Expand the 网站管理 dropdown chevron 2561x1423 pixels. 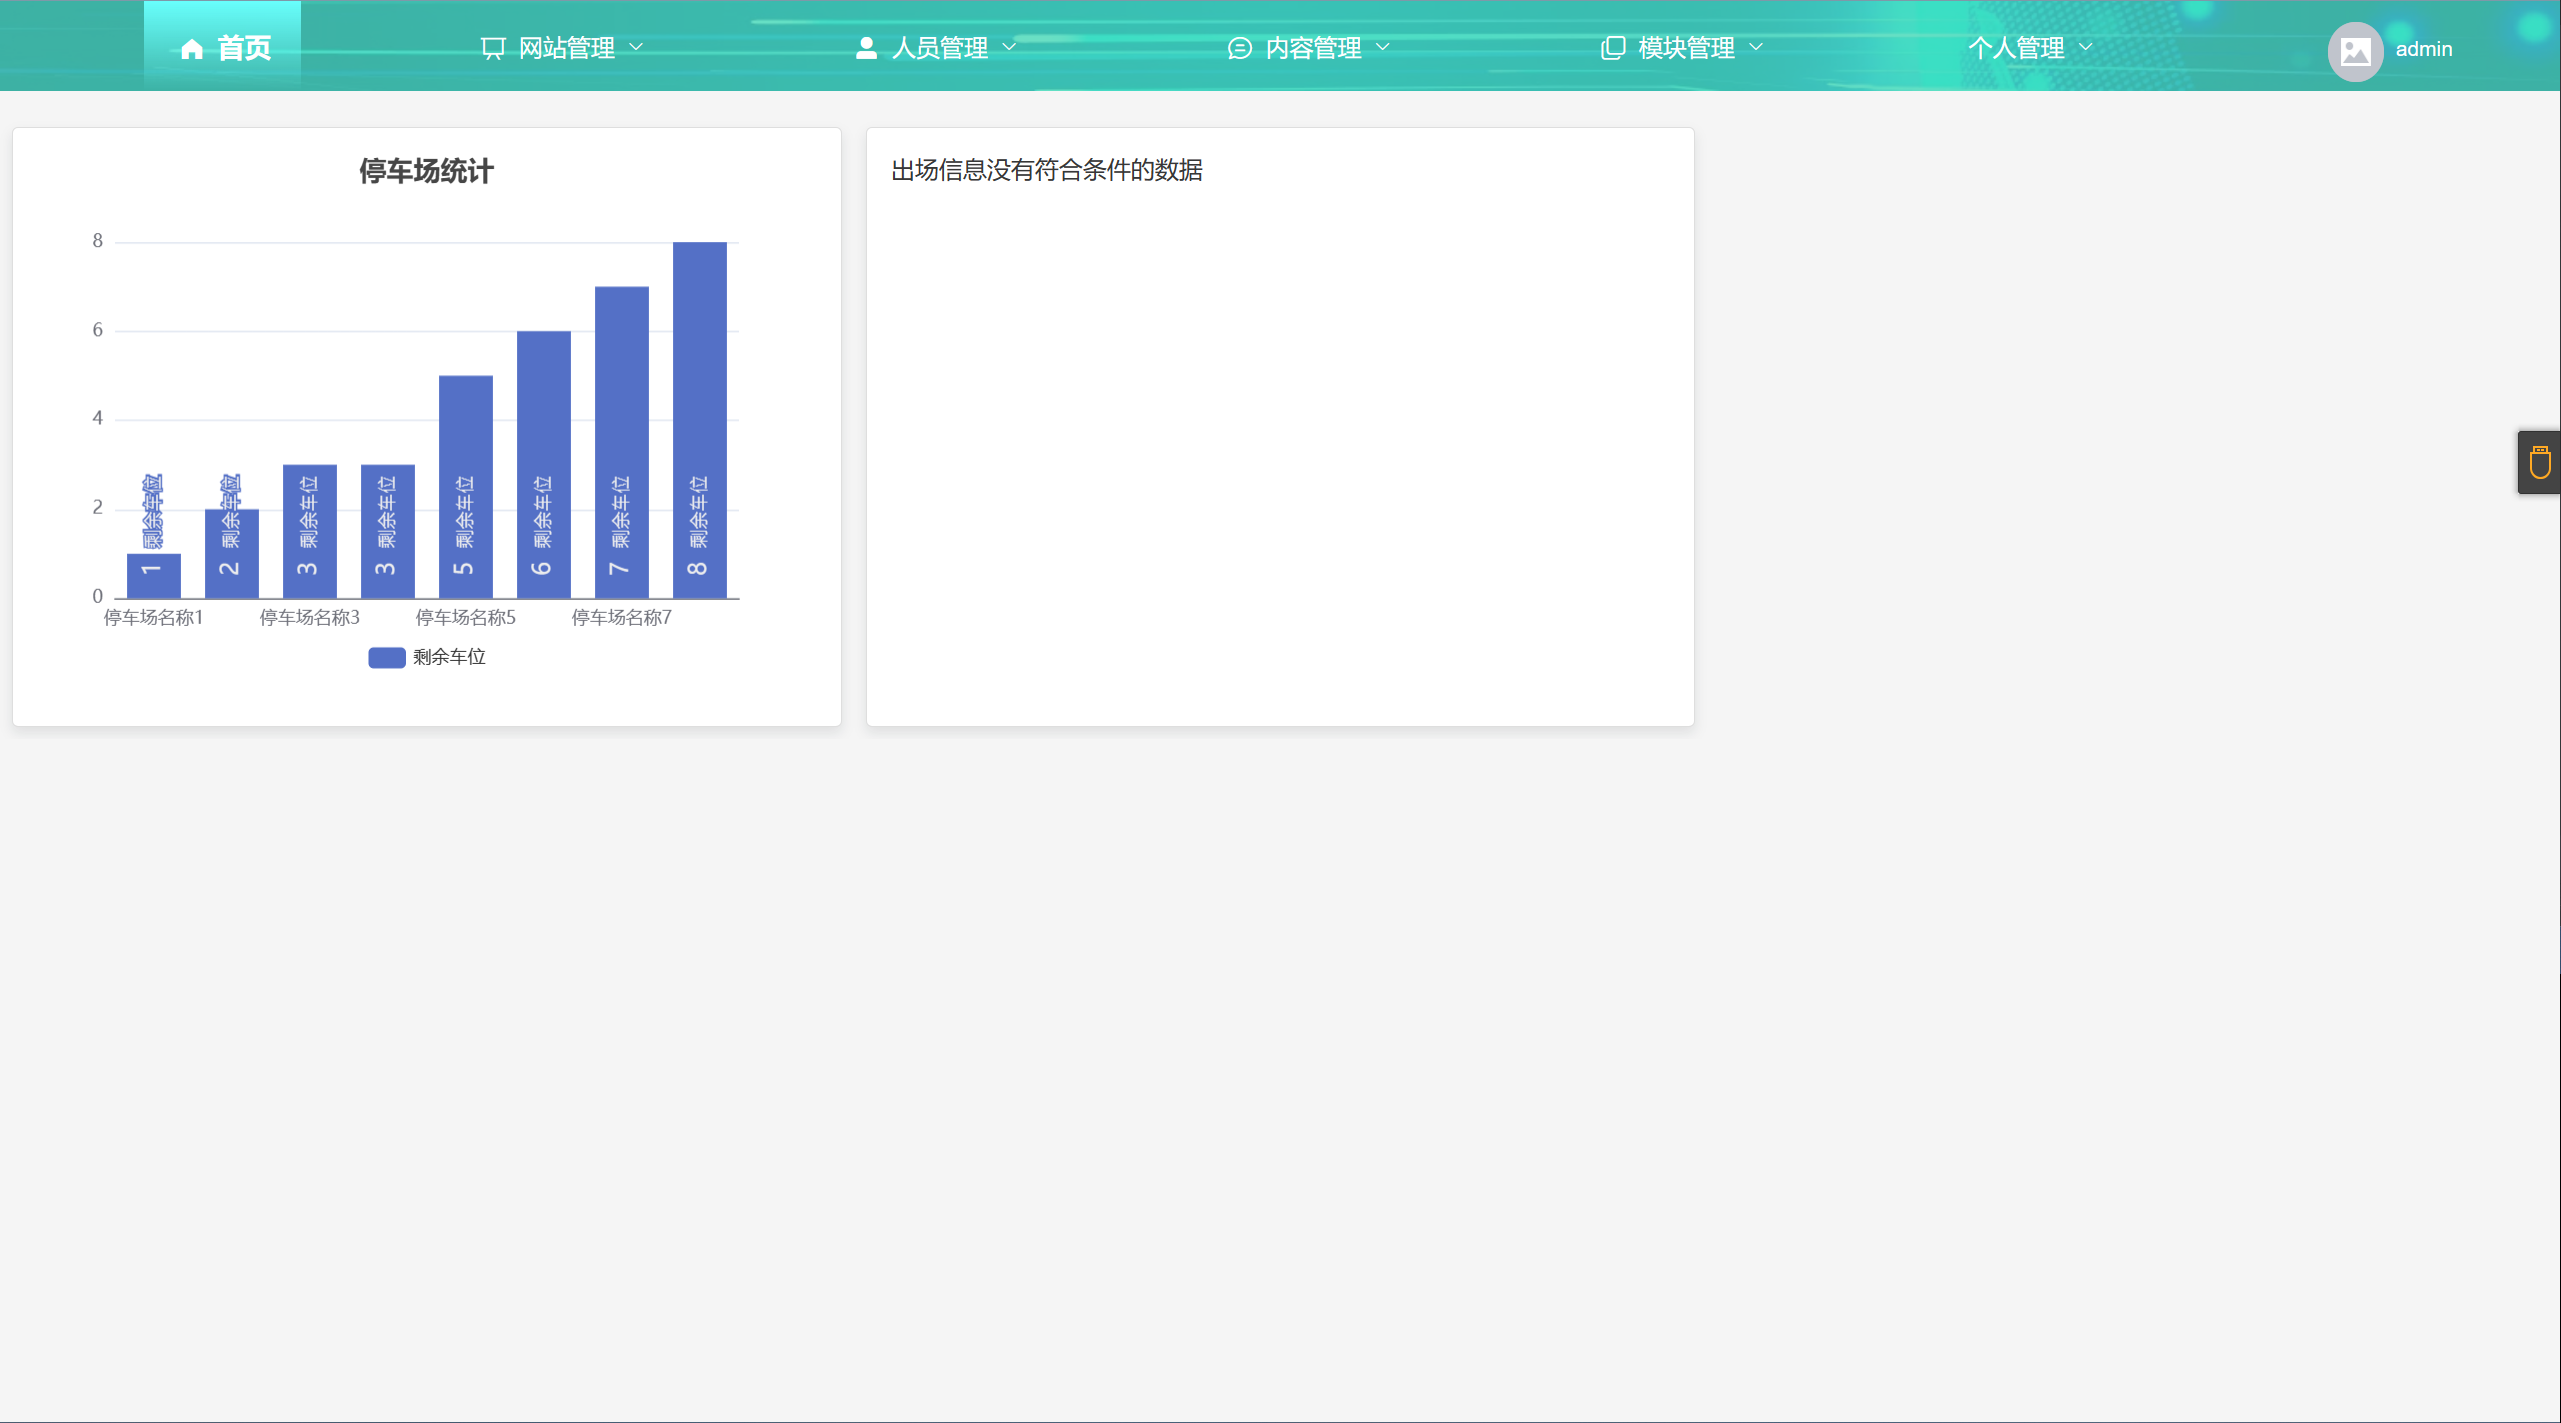click(636, 47)
